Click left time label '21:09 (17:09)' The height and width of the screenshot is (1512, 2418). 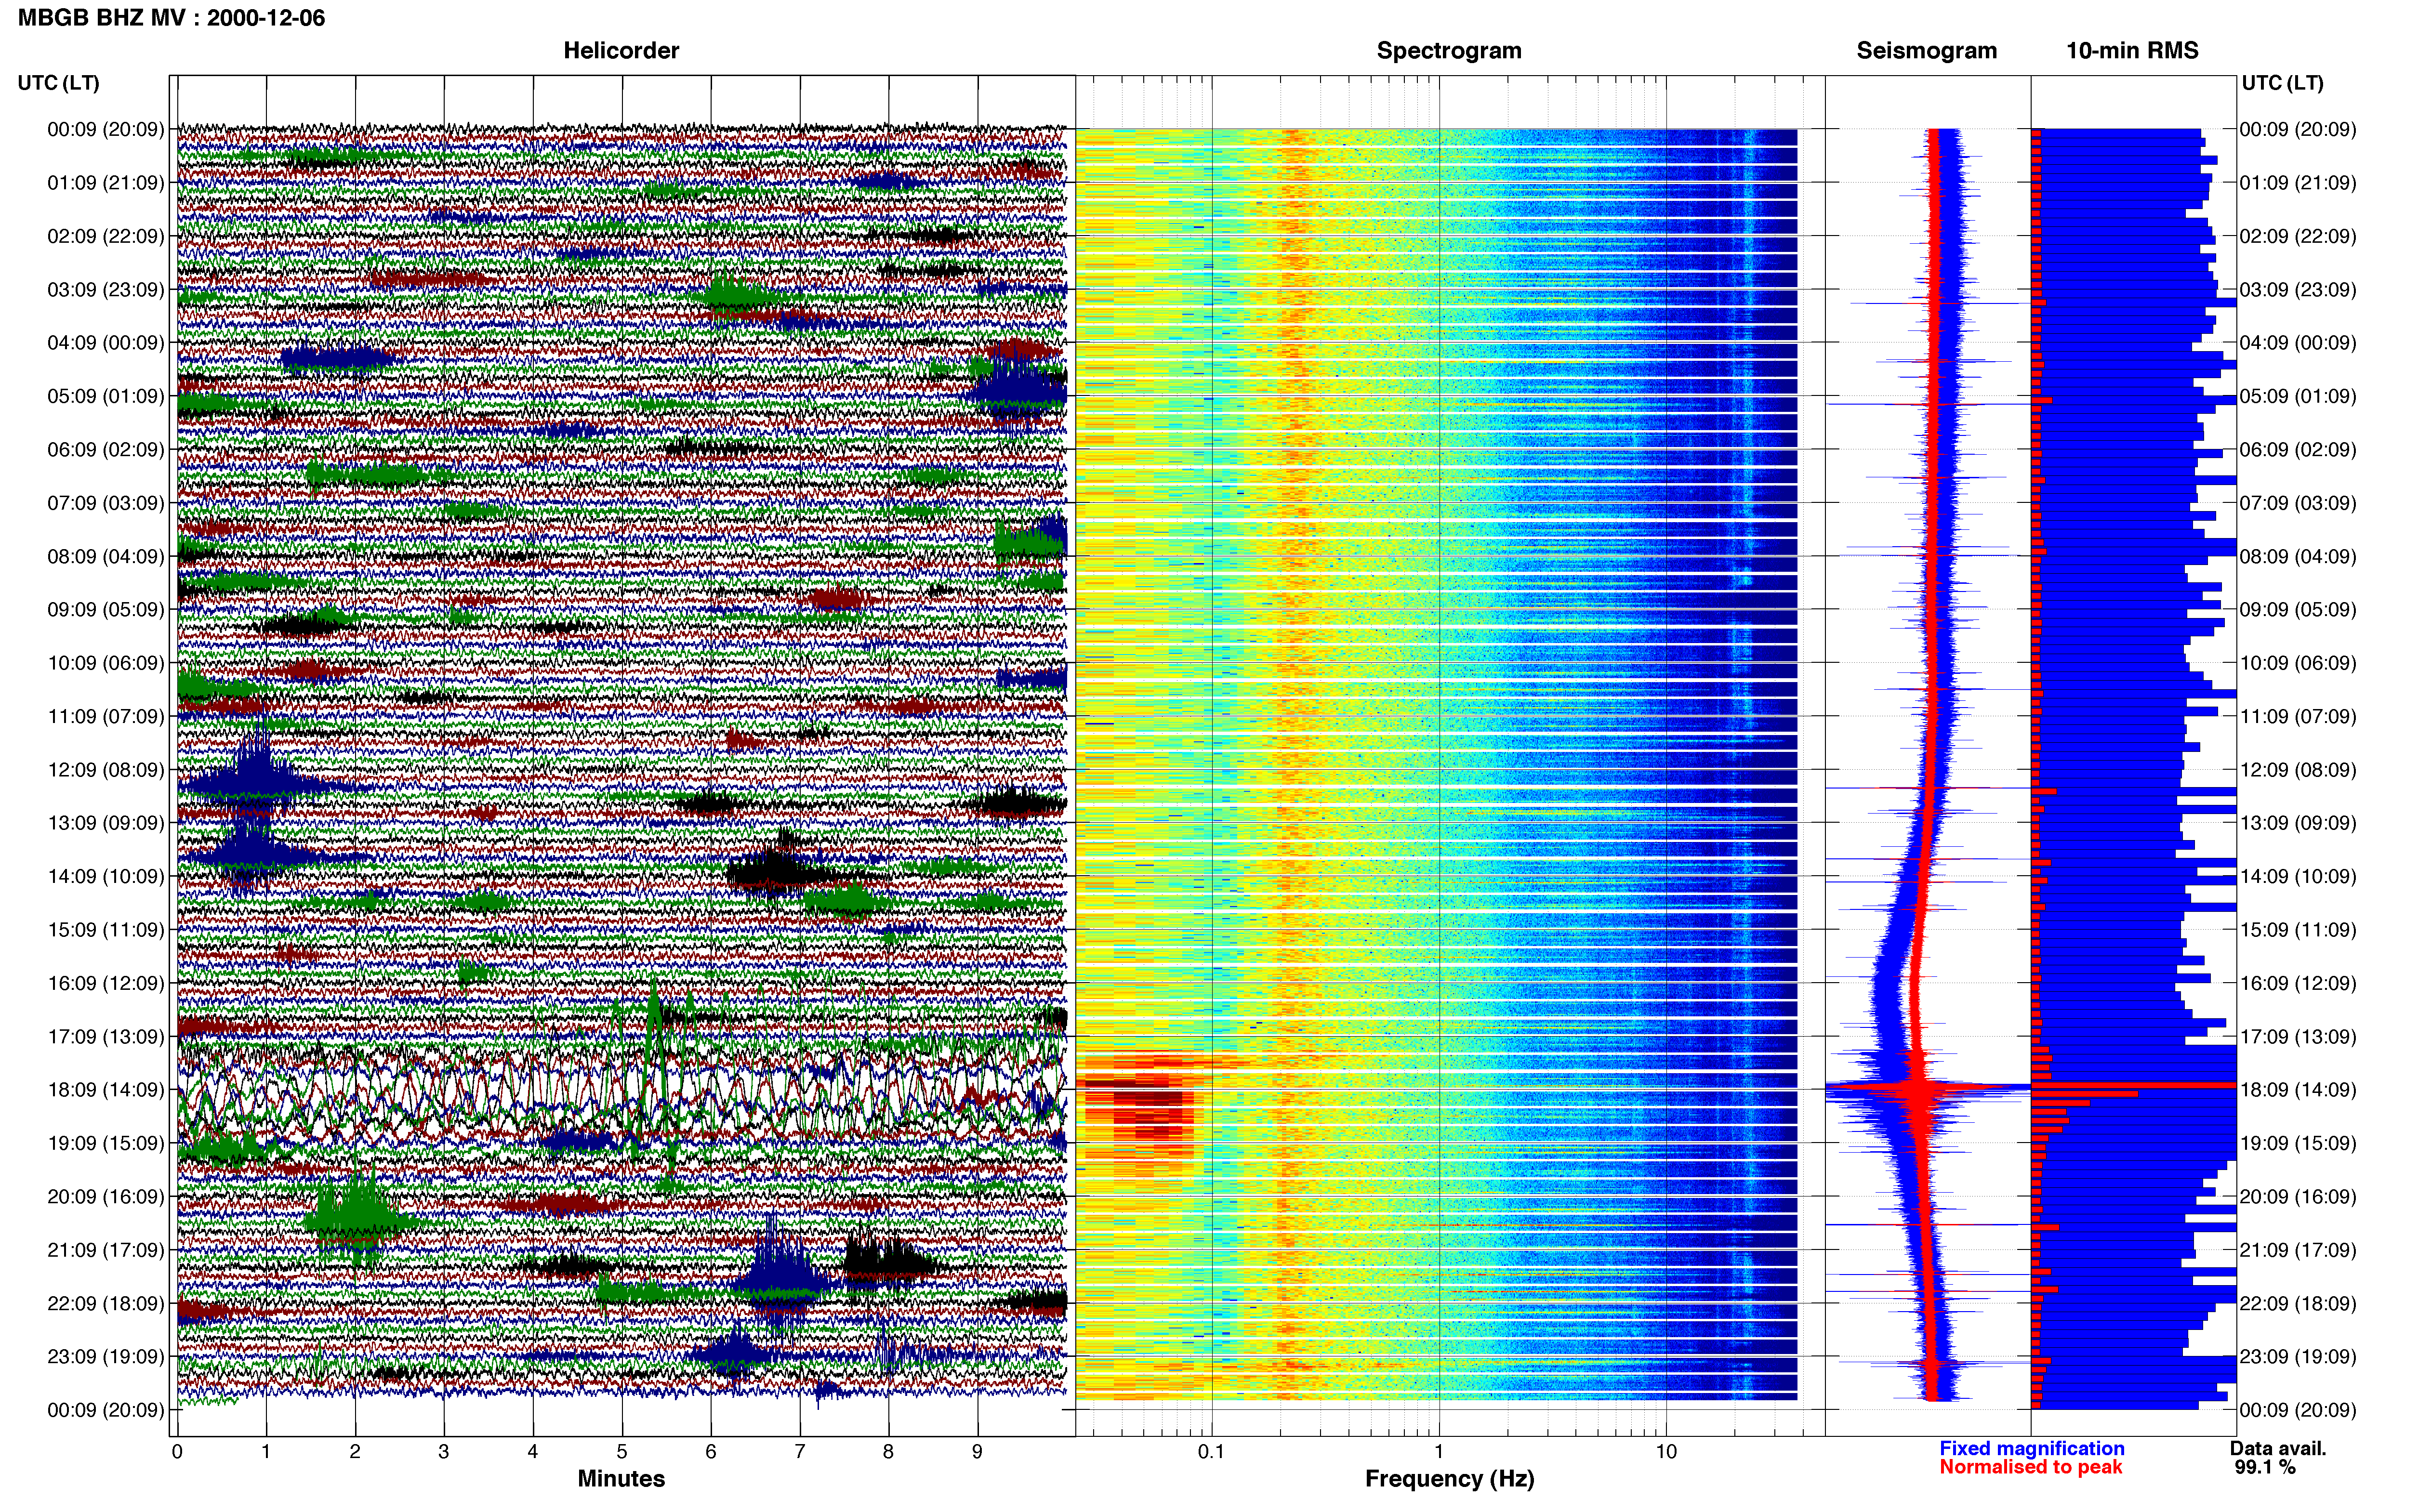click(x=105, y=1250)
